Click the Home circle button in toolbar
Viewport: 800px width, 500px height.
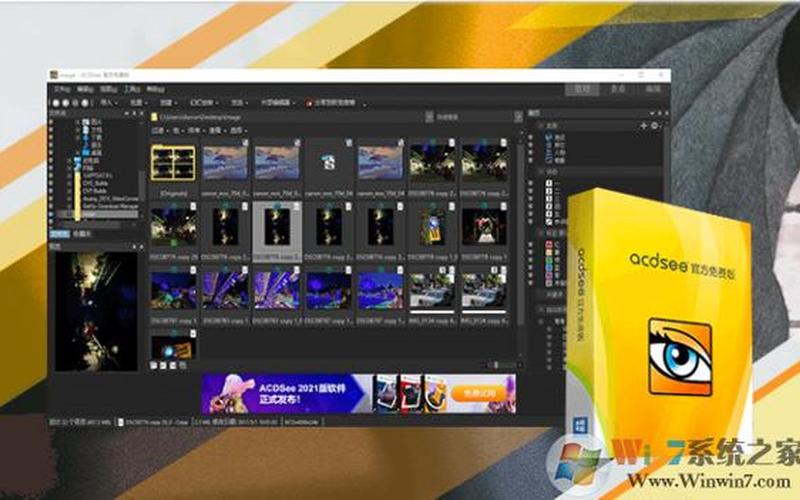pyautogui.click(x=85, y=103)
